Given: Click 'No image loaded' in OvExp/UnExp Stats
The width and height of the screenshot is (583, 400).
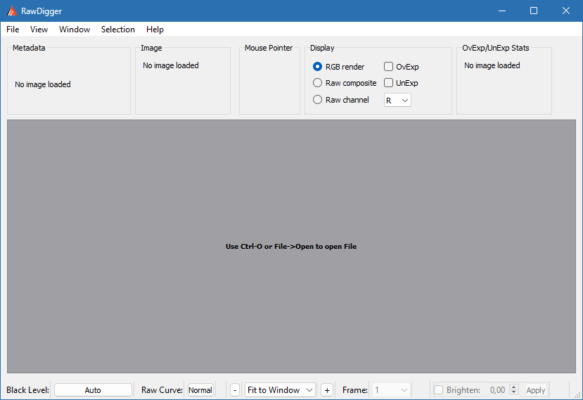Looking at the screenshot, I should pyautogui.click(x=492, y=65).
